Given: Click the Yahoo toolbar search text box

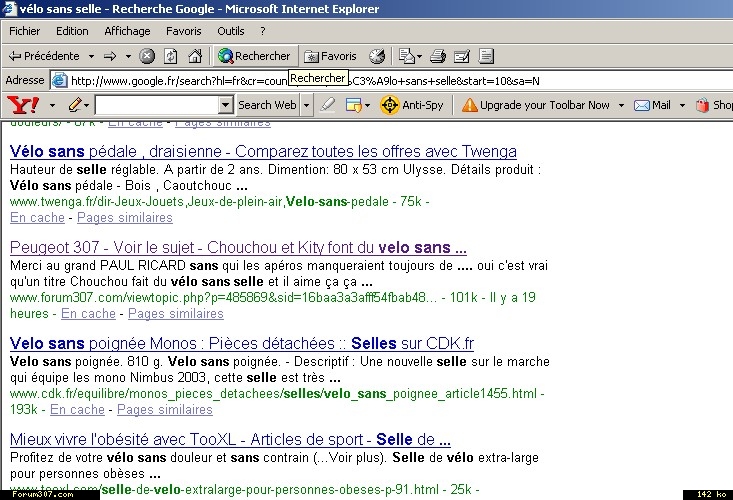Looking at the screenshot, I should click(x=157, y=105).
